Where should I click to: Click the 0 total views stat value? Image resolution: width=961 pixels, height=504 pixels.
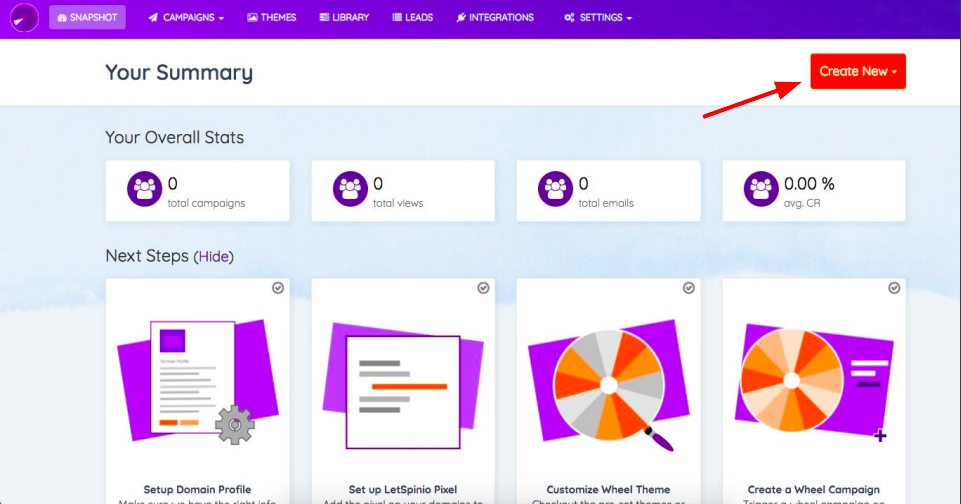(378, 183)
